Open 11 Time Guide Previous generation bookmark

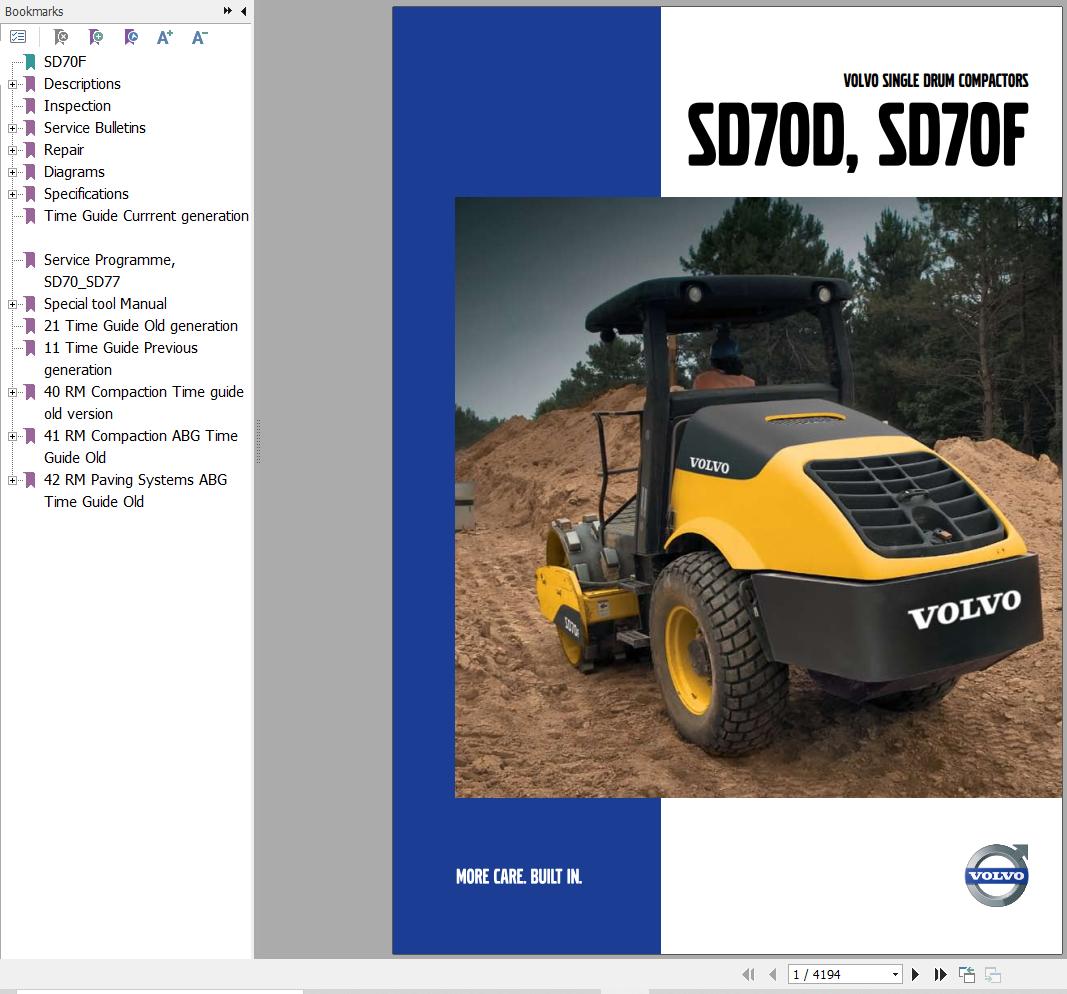(x=121, y=359)
